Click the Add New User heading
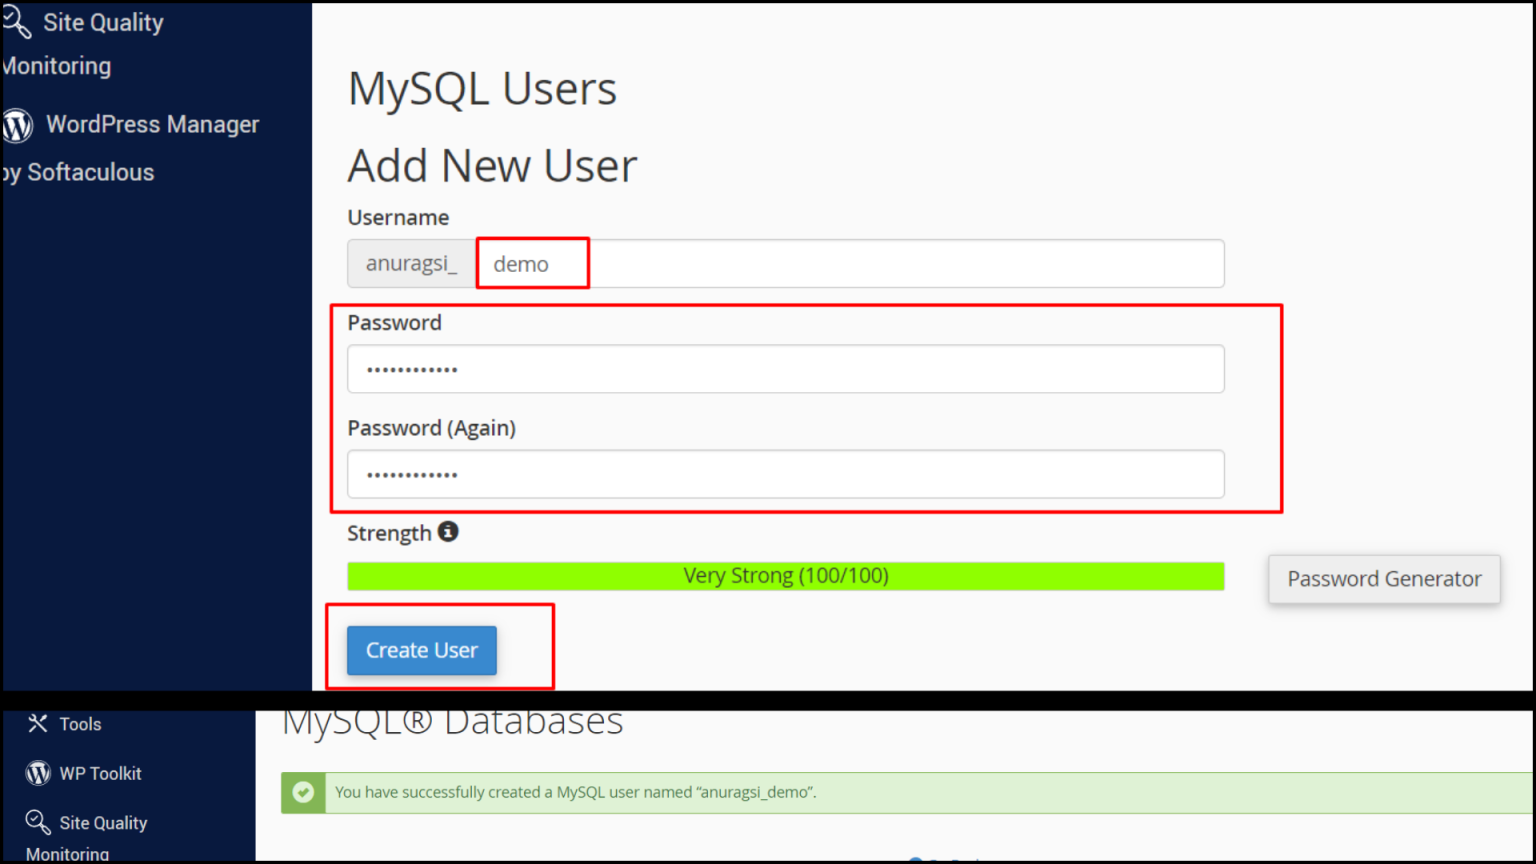 pos(492,165)
